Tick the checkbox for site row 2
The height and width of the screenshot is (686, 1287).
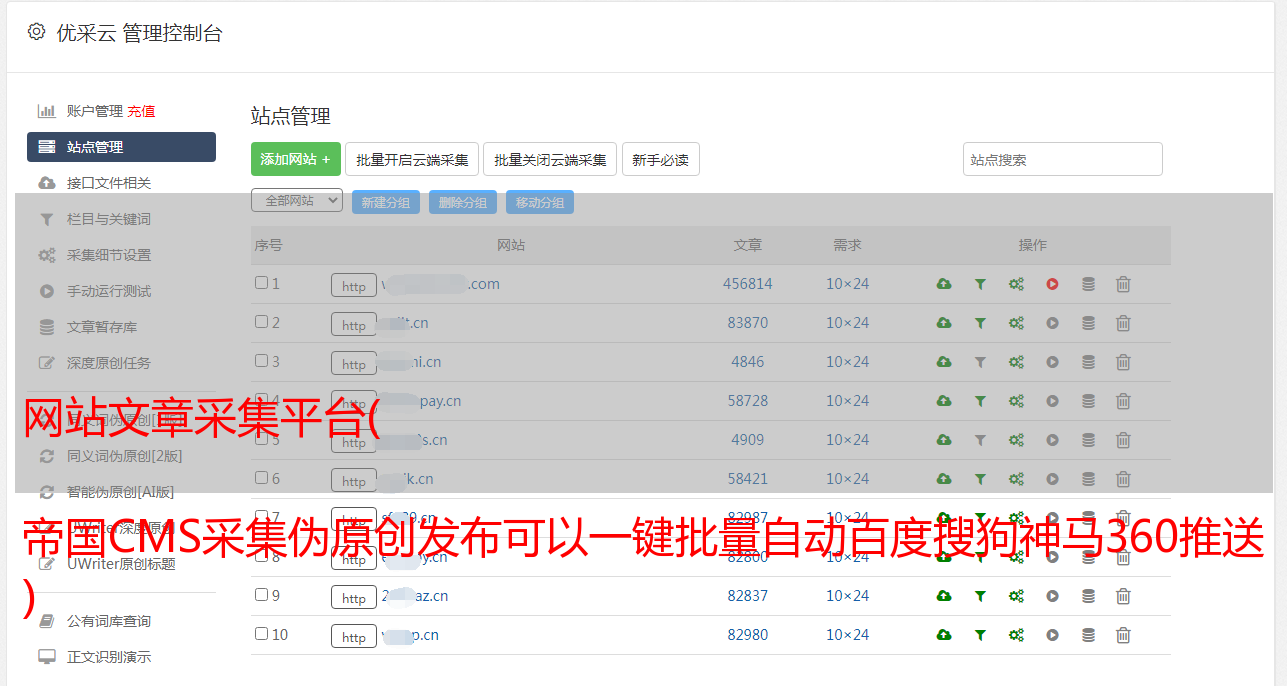coord(261,322)
